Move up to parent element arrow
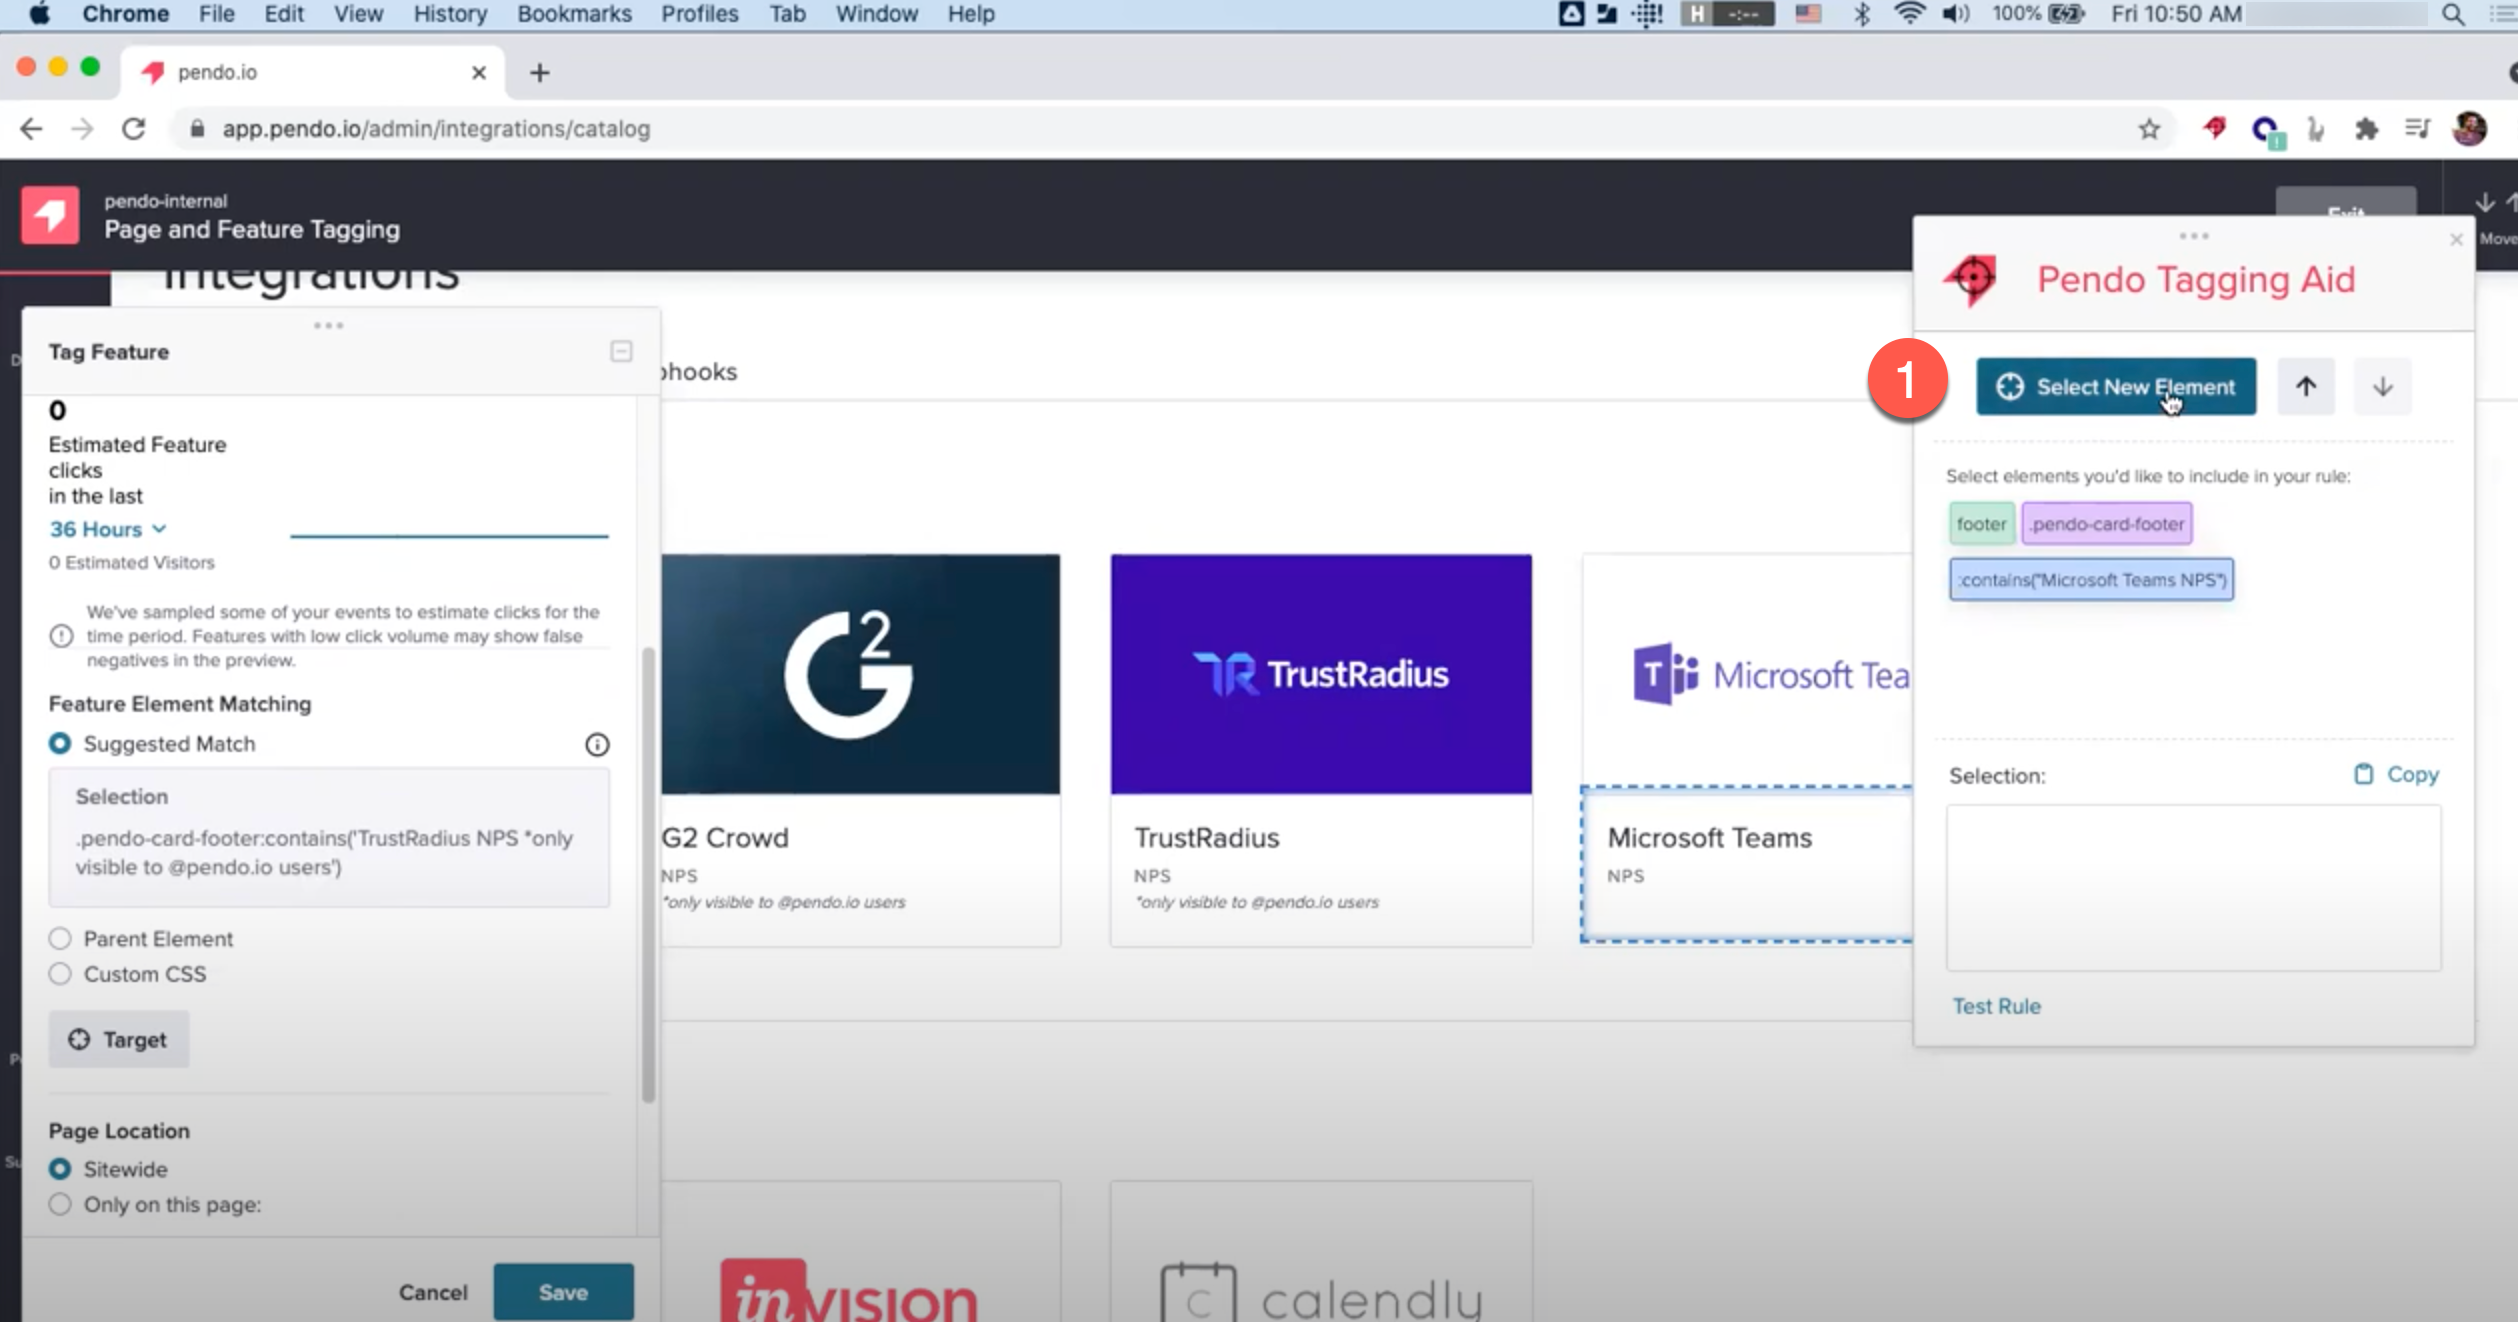The height and width of the screenshot is (1322, 2518). [2306, 386]
